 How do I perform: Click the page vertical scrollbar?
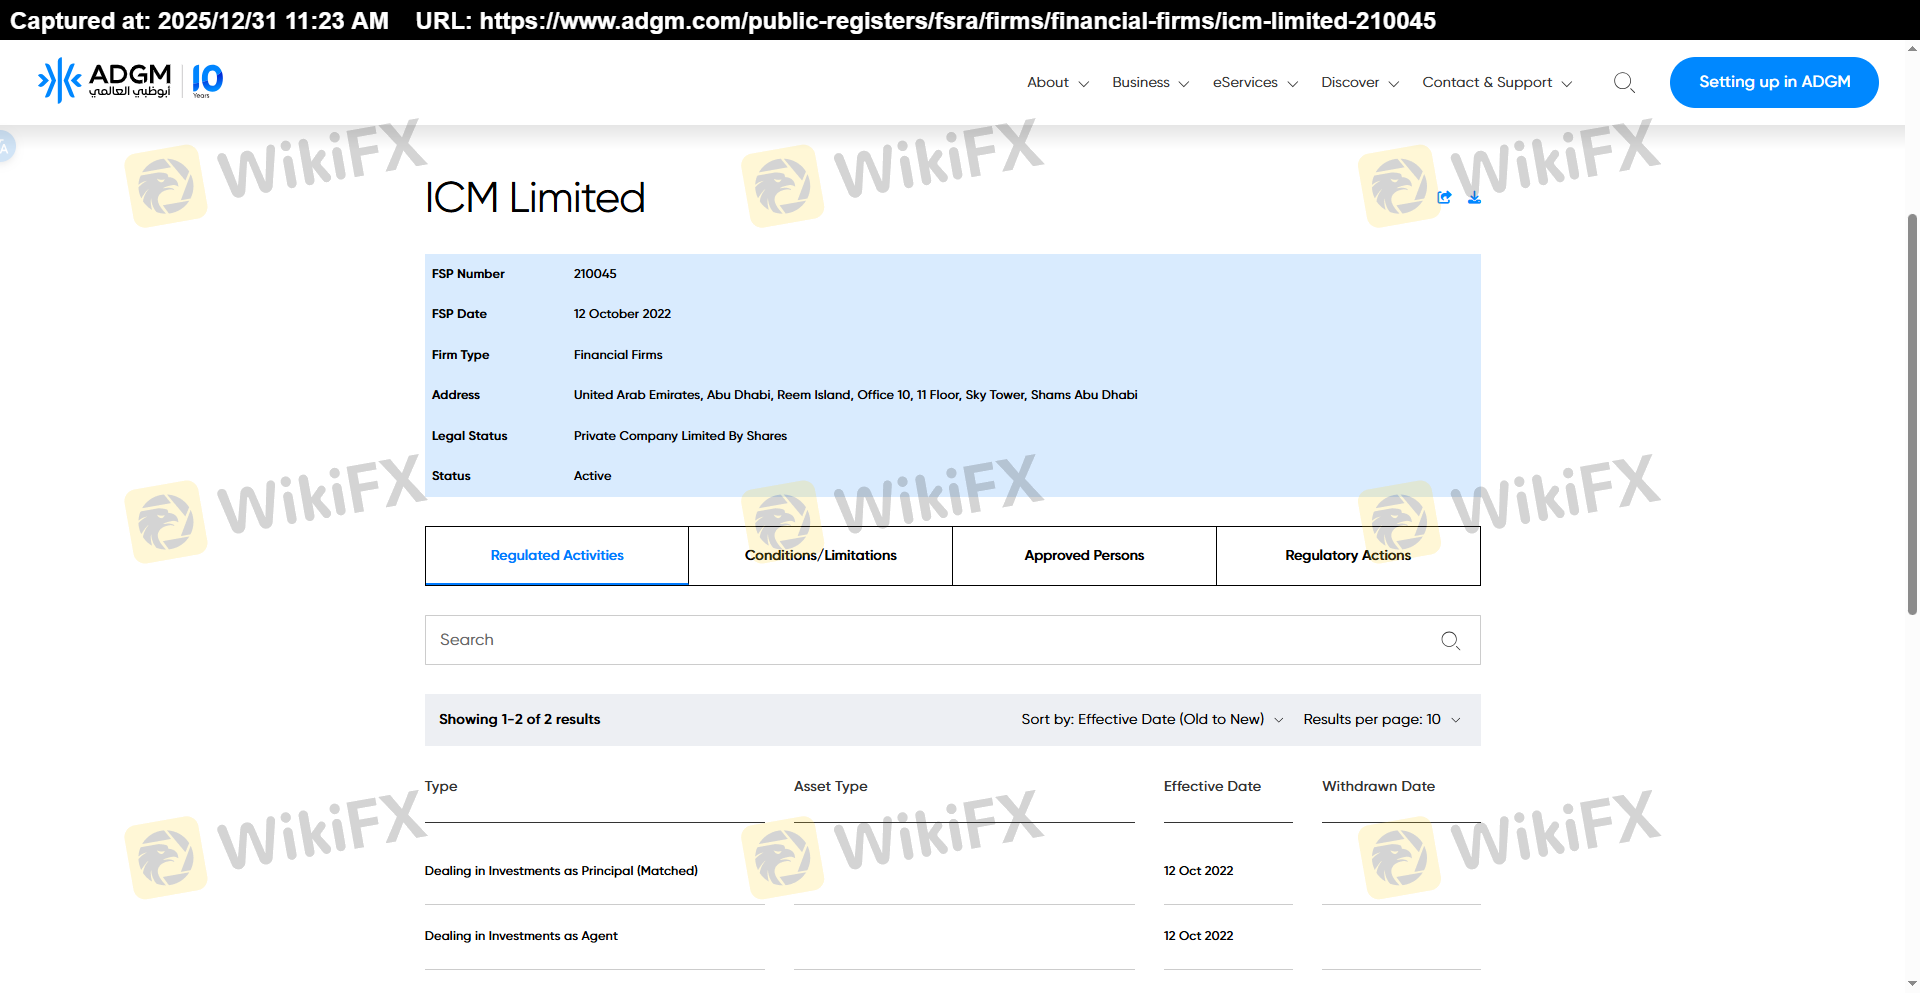pos(1912,414)
